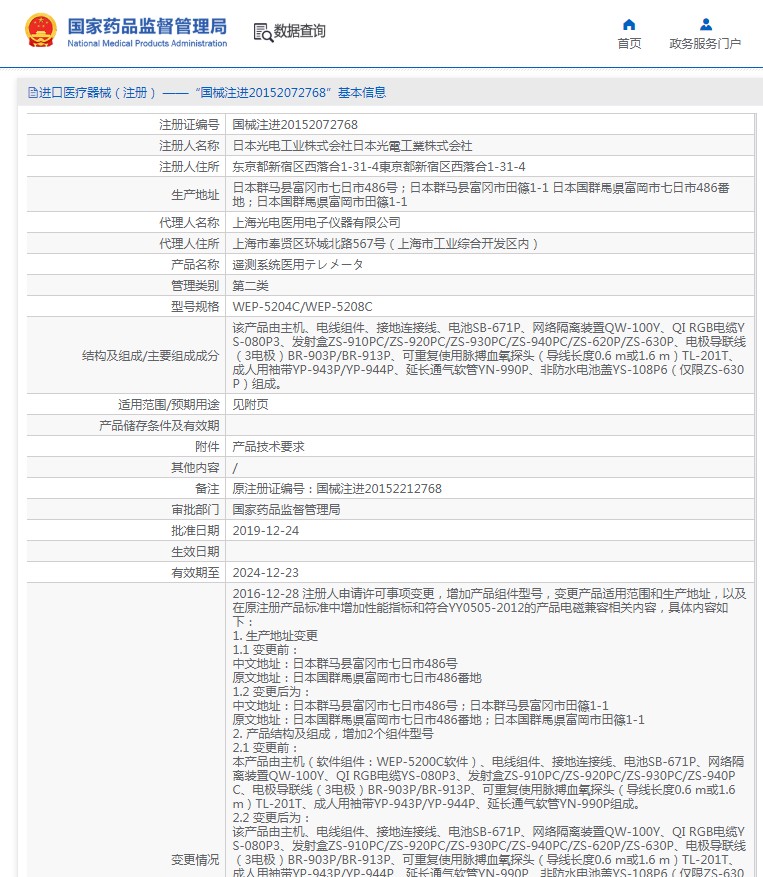The width and height of the screenshot is (763, 877).
Task: Click the national emblem logo
Action: [40, 31]
